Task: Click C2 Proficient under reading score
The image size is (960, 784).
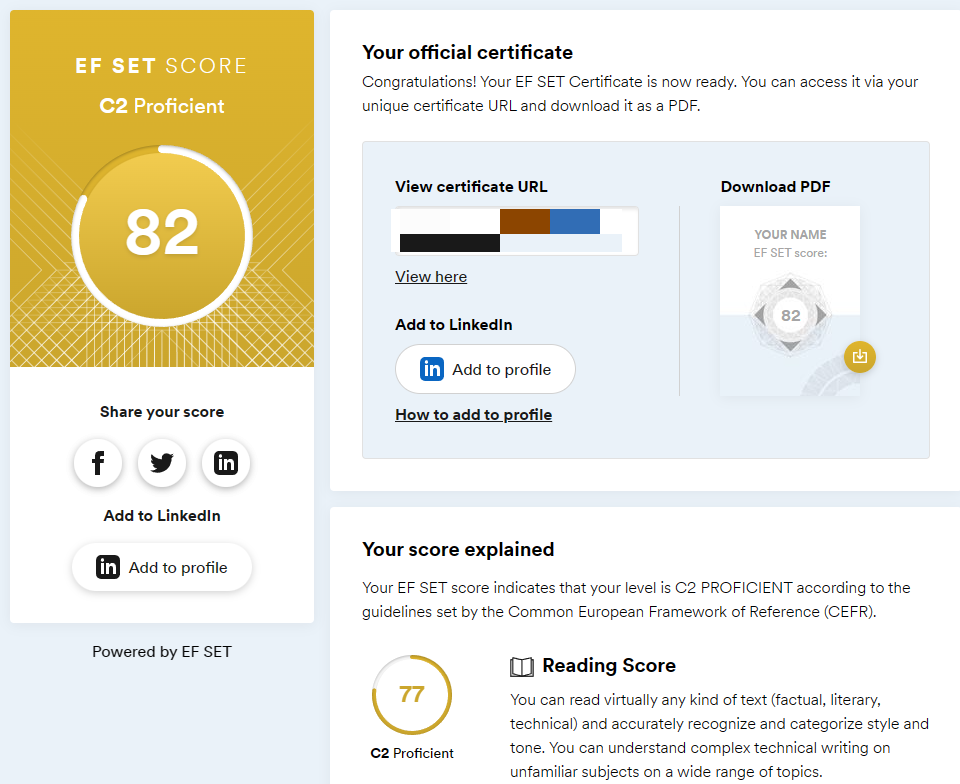Action: pyautogui.click(x=412, y=753)
